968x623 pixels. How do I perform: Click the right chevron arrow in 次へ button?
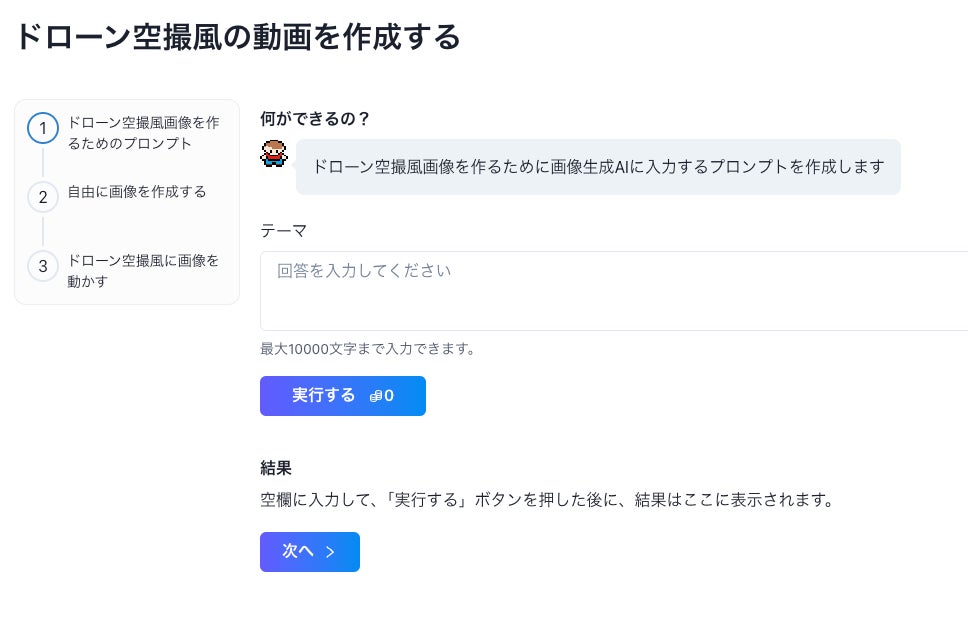[330, 552]
